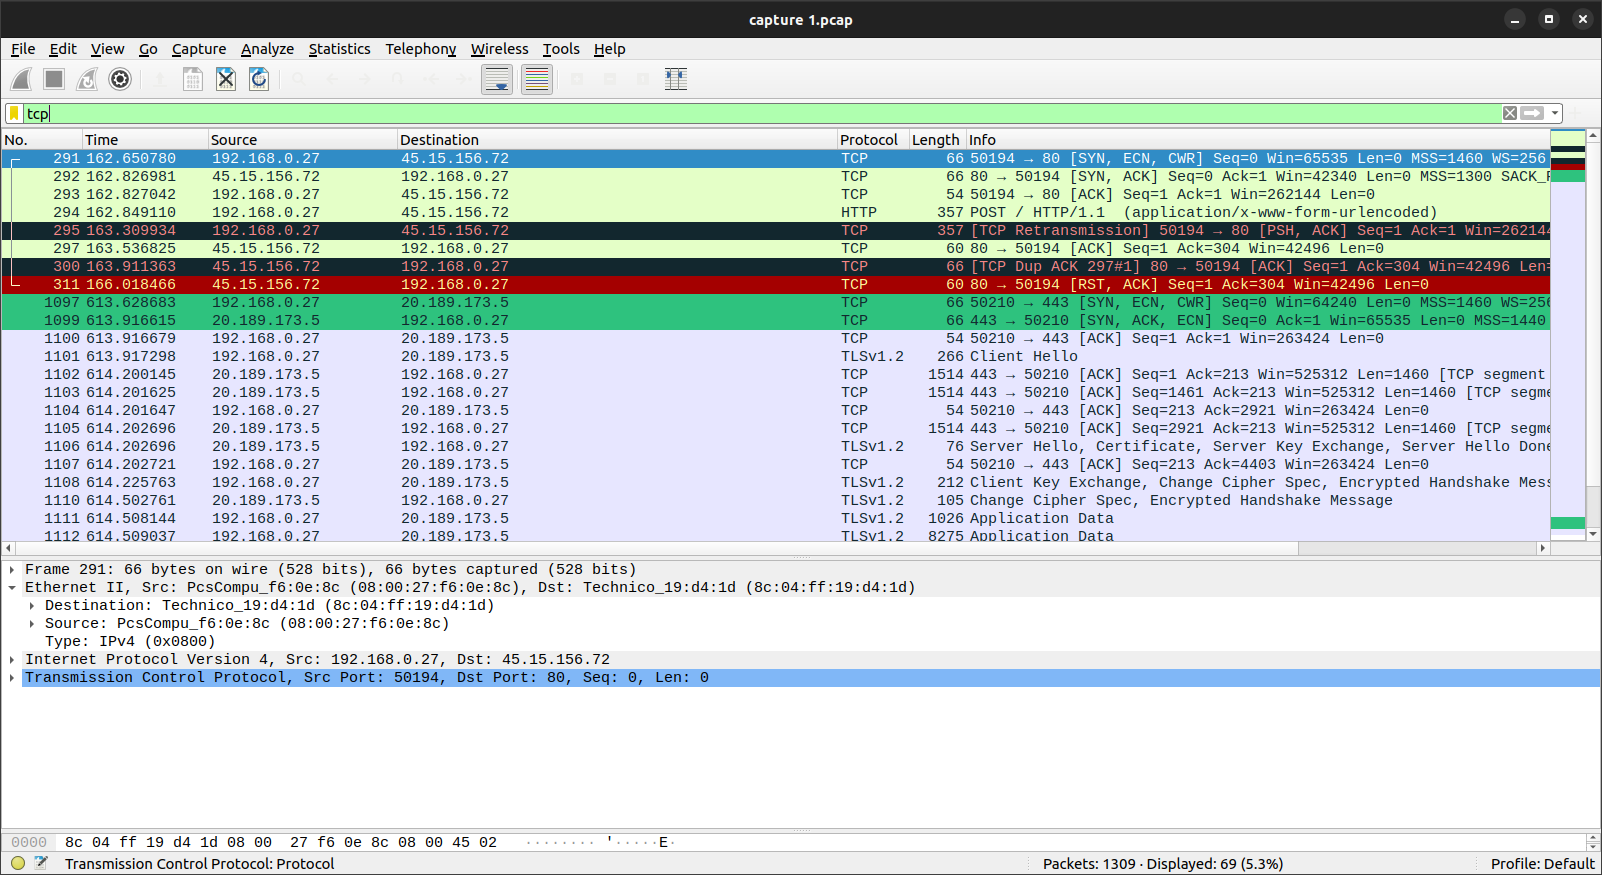Click the Go forward arrow icon
Viewport: 1602px width, 875px height.
(365, 79)
